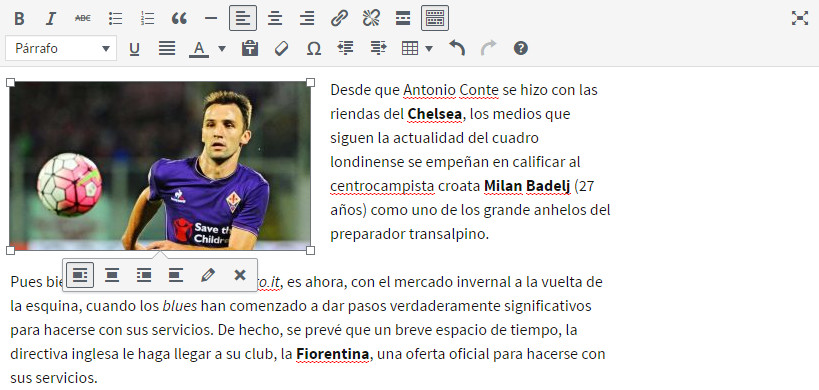Screen dimensions: 819x390
Task: Open the table dropdown arrow
Action: (429, 49)
